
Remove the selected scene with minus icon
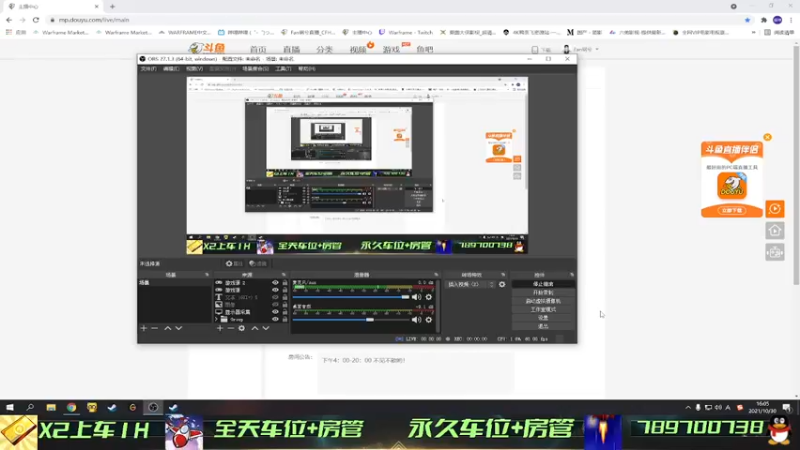(155, 328)
